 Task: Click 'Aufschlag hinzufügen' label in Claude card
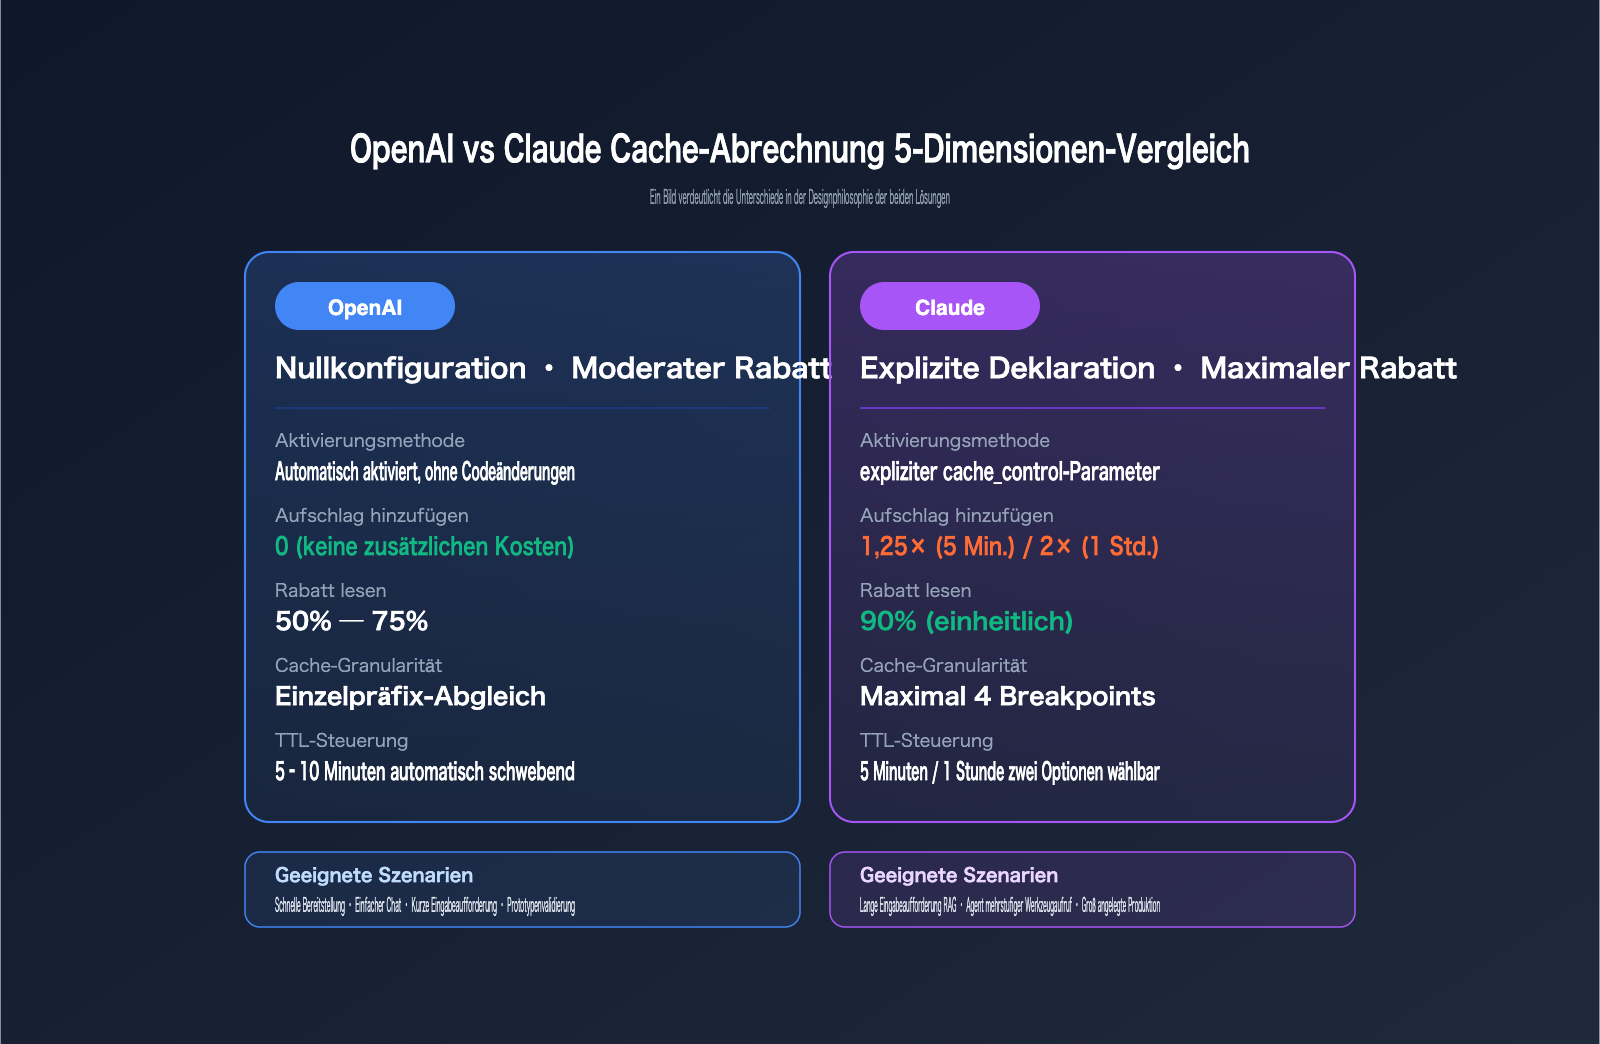[957, 515]
